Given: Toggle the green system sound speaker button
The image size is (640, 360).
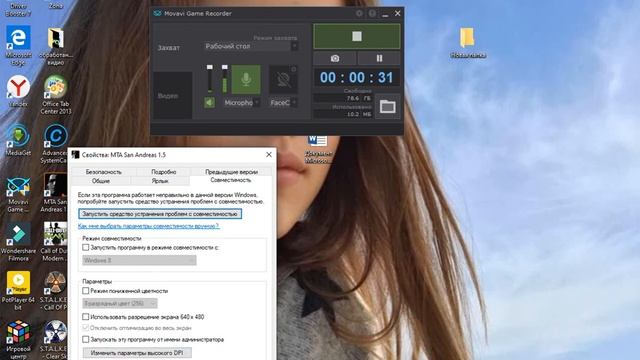Looking at the screenshot, I should (x=209, y=102).
